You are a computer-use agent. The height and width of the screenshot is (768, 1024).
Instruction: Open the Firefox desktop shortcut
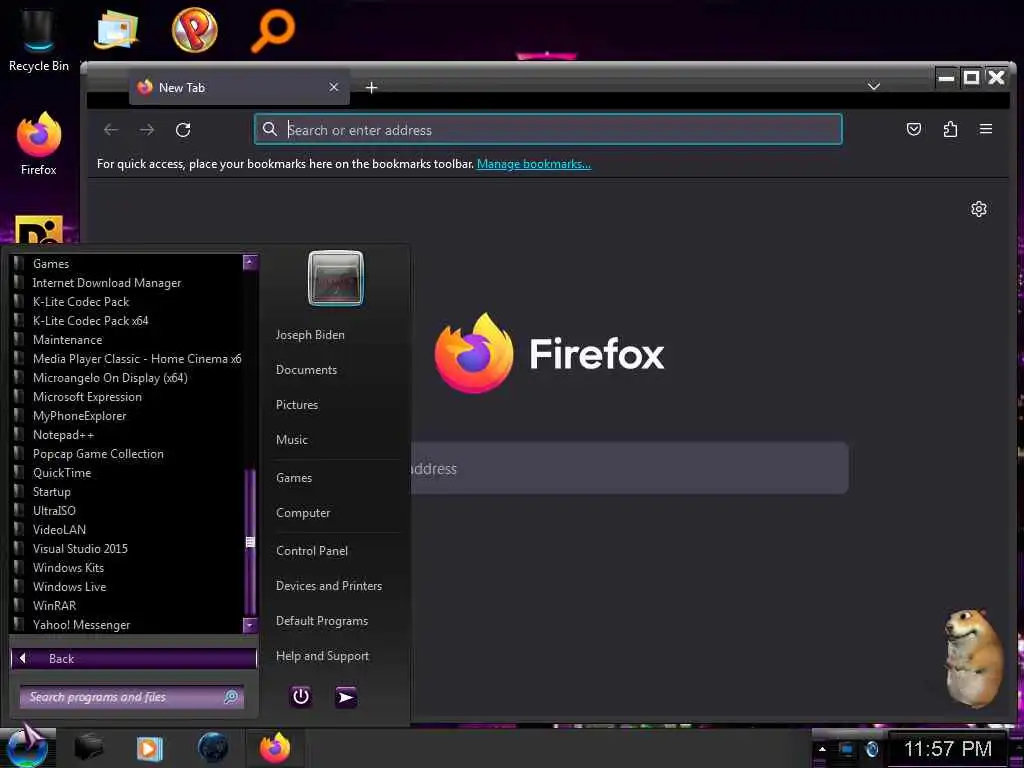click(x=39, y=144)
